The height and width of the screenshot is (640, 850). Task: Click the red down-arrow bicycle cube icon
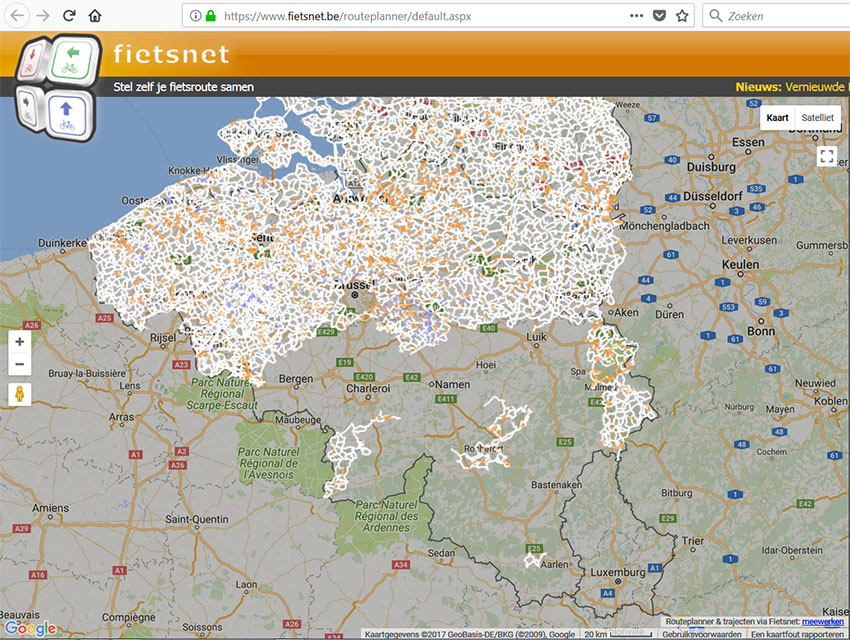(x=31, y=61)
